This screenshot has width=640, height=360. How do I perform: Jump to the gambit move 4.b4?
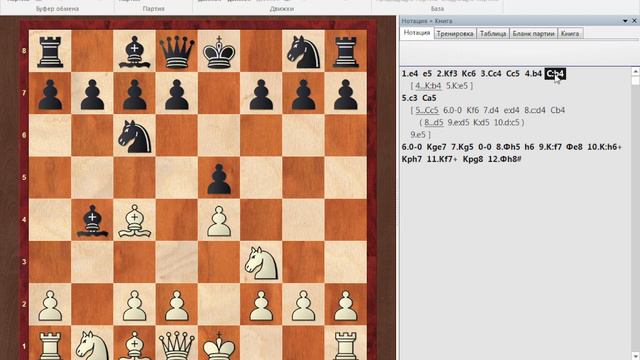tap(533, 73)
